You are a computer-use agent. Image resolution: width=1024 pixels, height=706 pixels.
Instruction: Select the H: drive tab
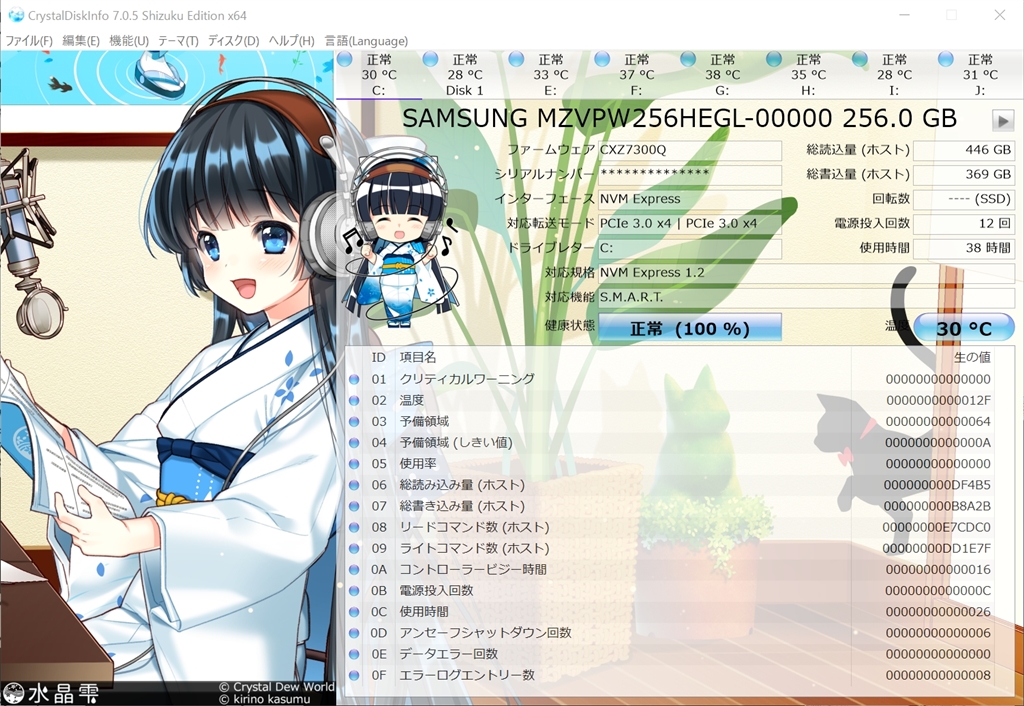(808, 75)
